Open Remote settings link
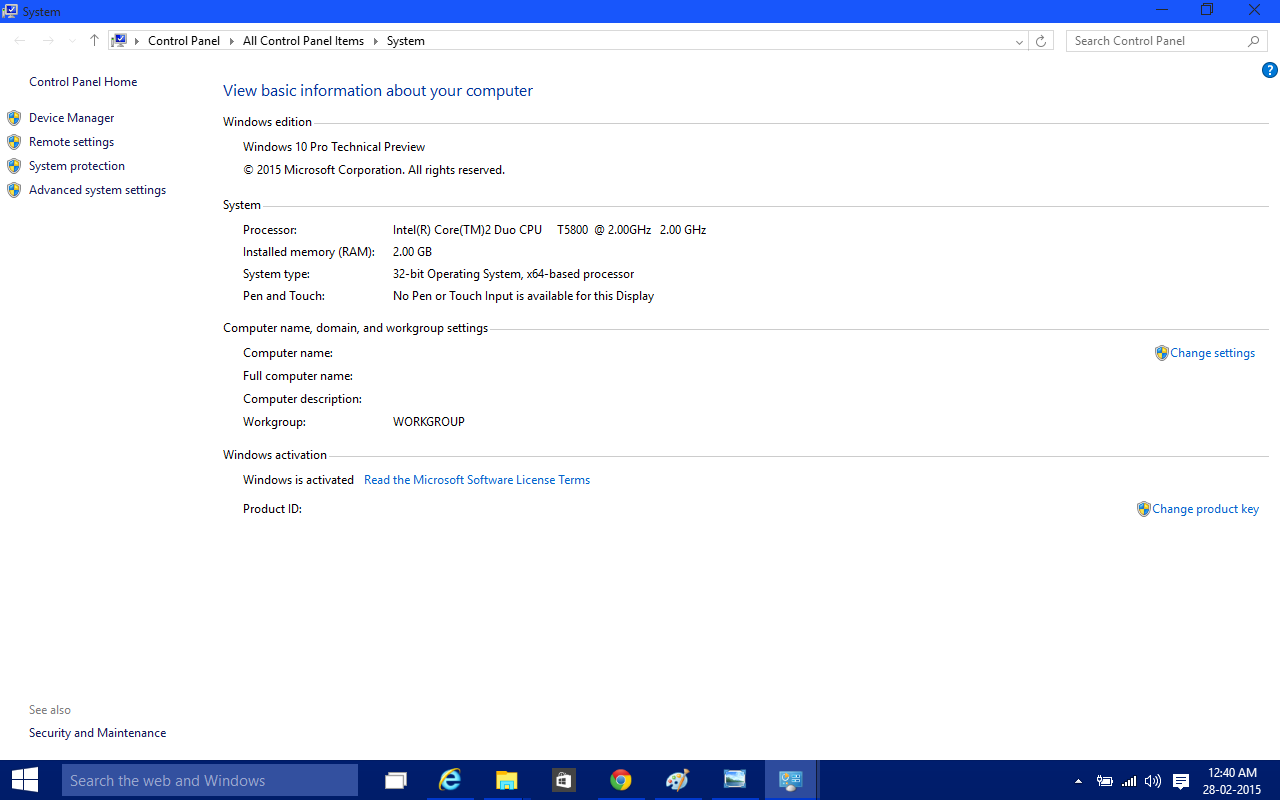1280x800 pixels. 71,142
